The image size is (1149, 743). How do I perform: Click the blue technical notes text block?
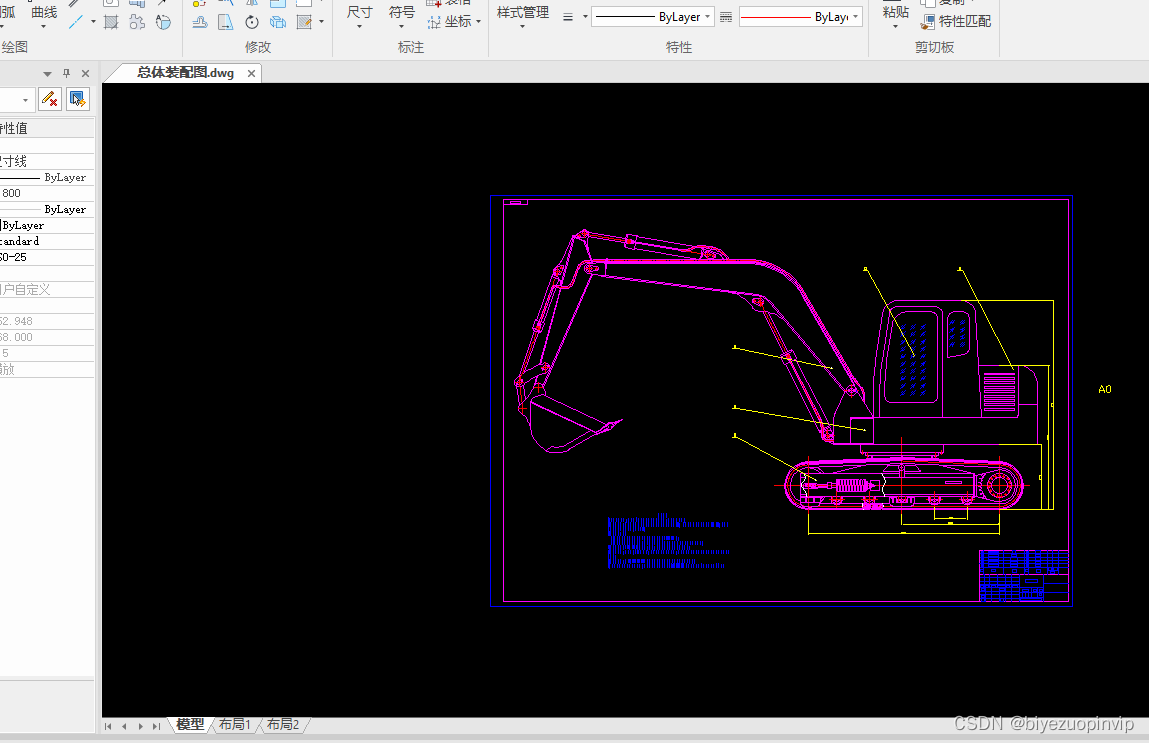[x=668, y=541]
